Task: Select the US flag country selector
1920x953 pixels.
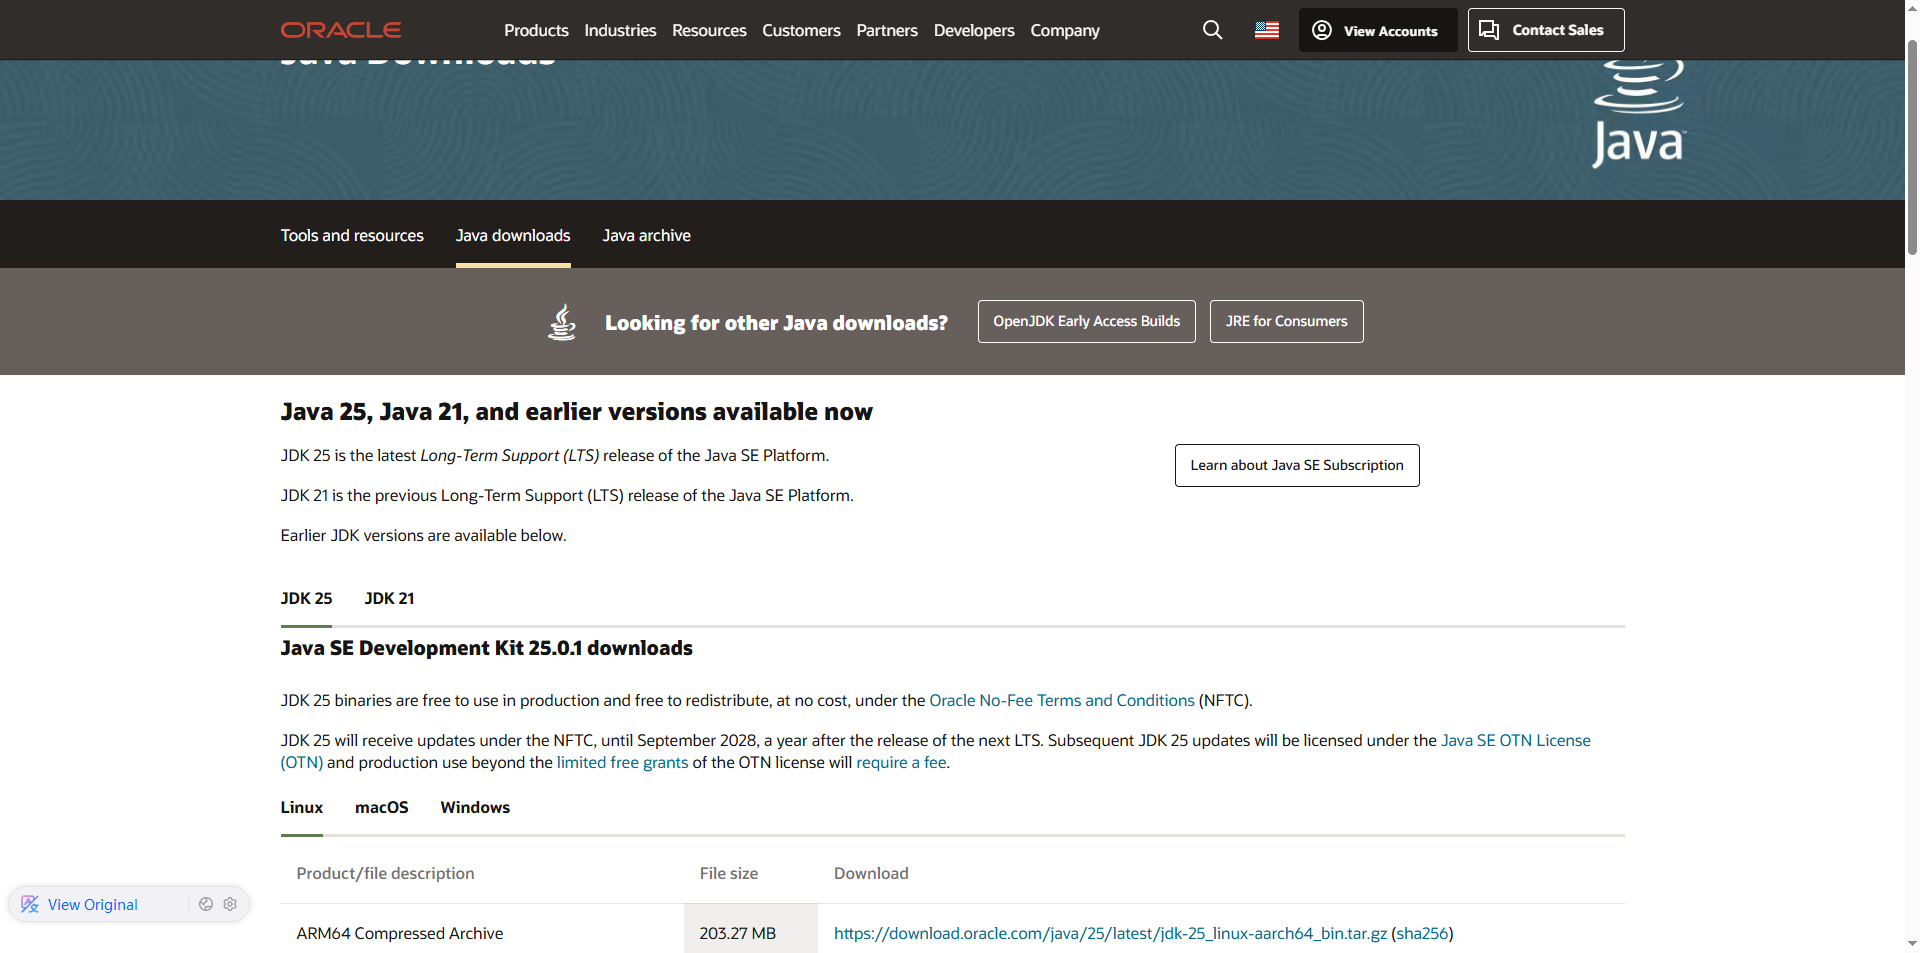Action: 1267,30
